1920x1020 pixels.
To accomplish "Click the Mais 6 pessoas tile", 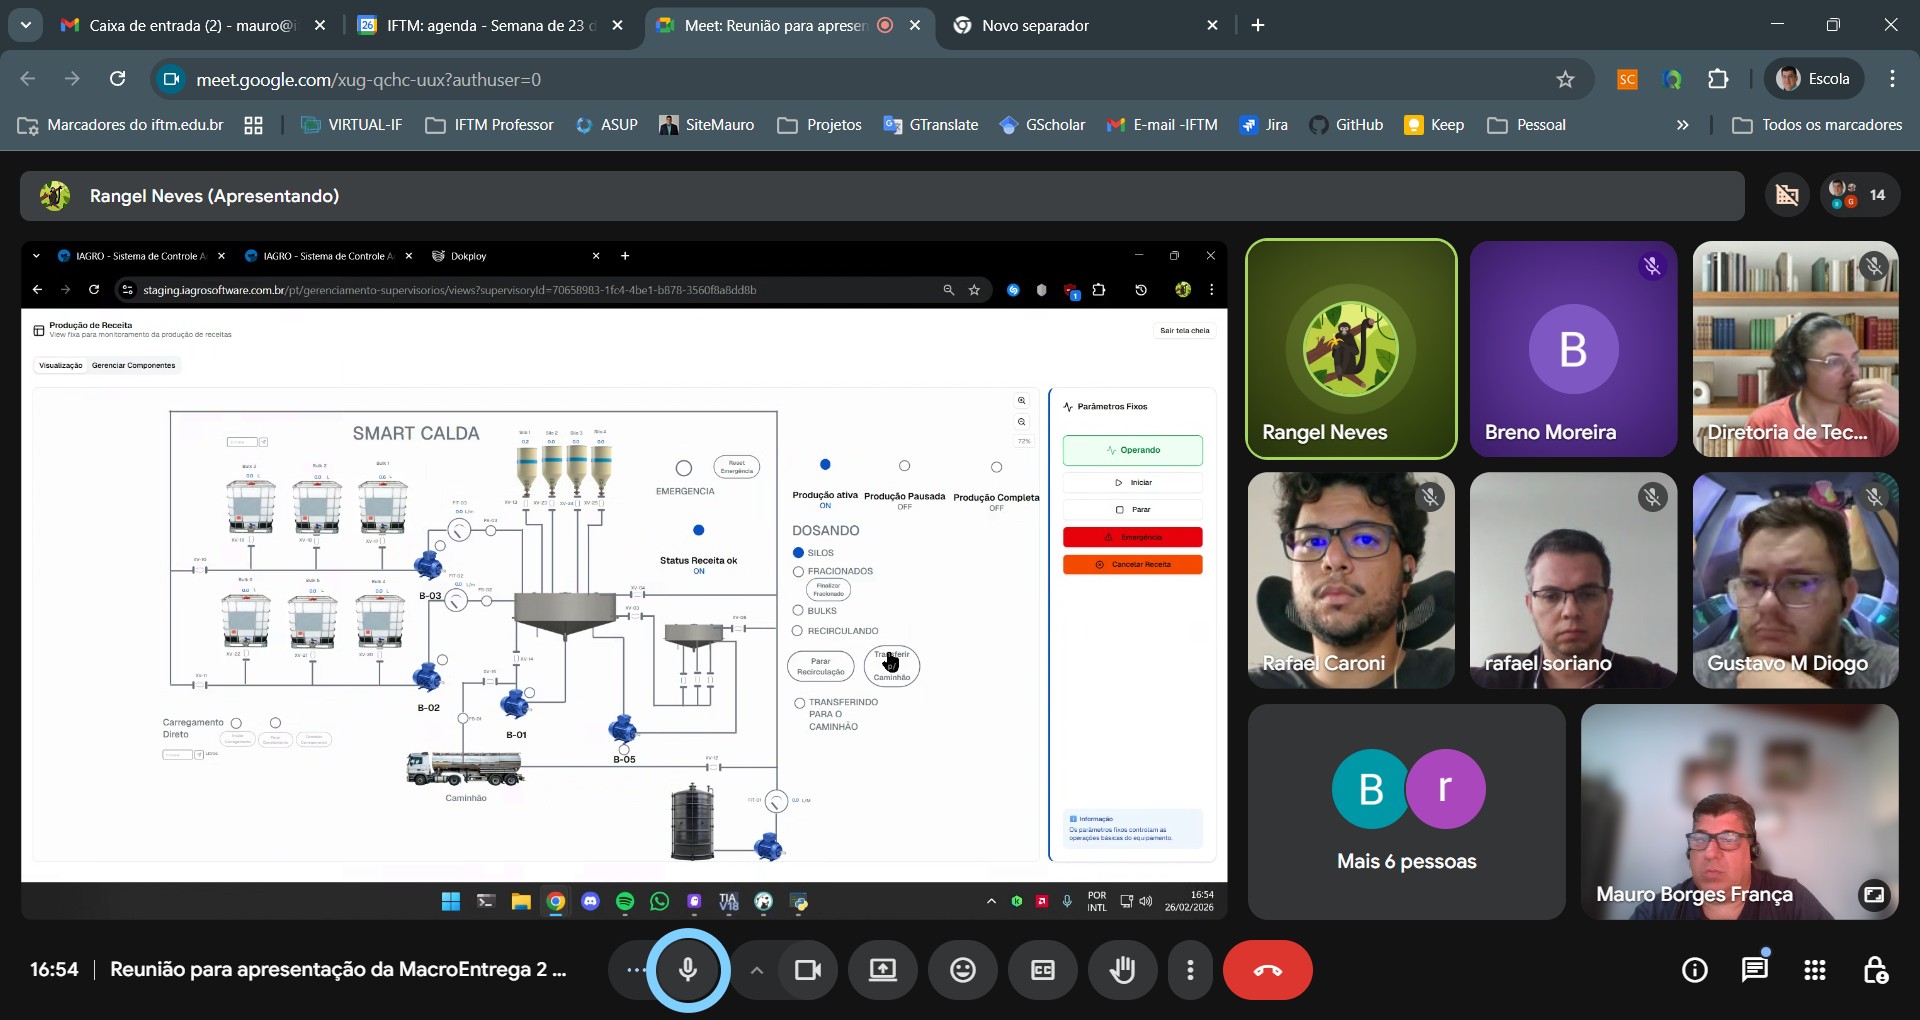I will pyautogui.click(x=1406, y=812).
